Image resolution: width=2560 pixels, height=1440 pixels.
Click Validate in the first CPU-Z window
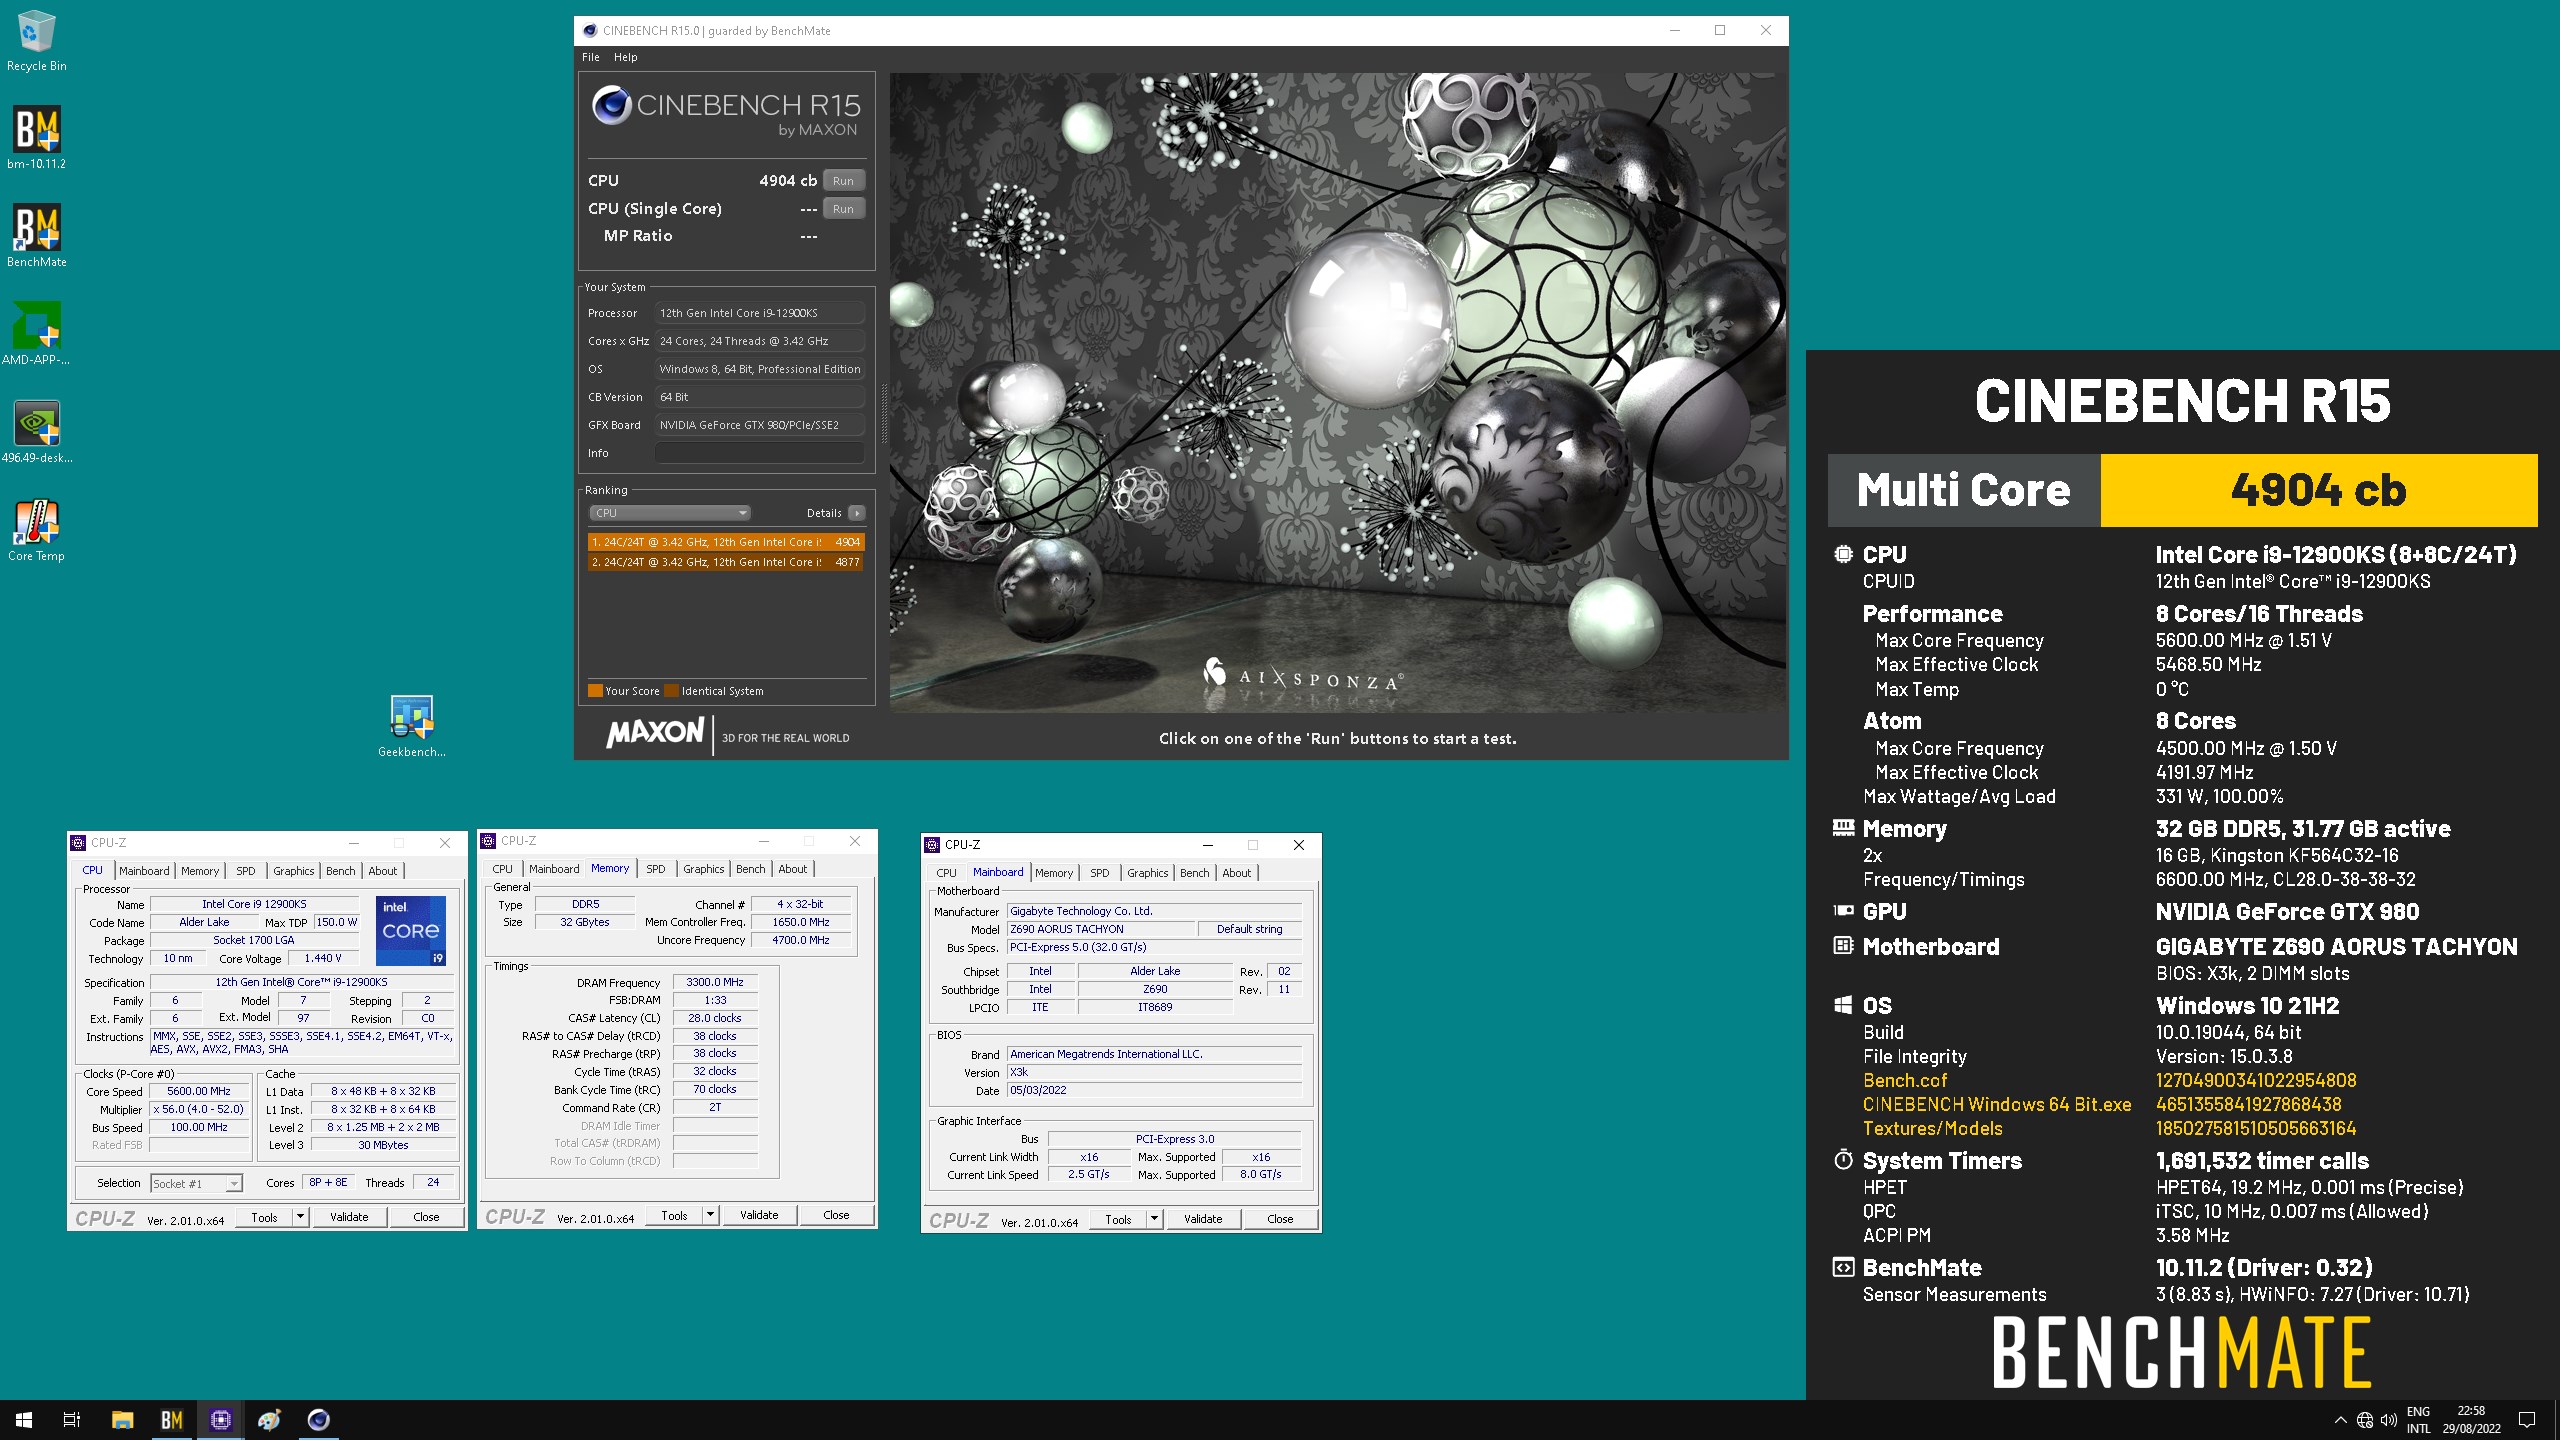(x=349, y=1217)
